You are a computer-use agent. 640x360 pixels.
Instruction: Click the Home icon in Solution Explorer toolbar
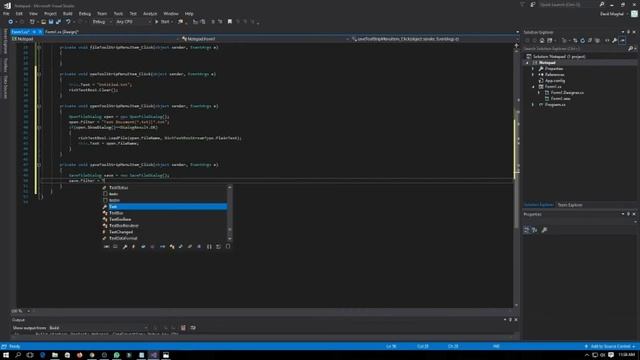point(542,40)
